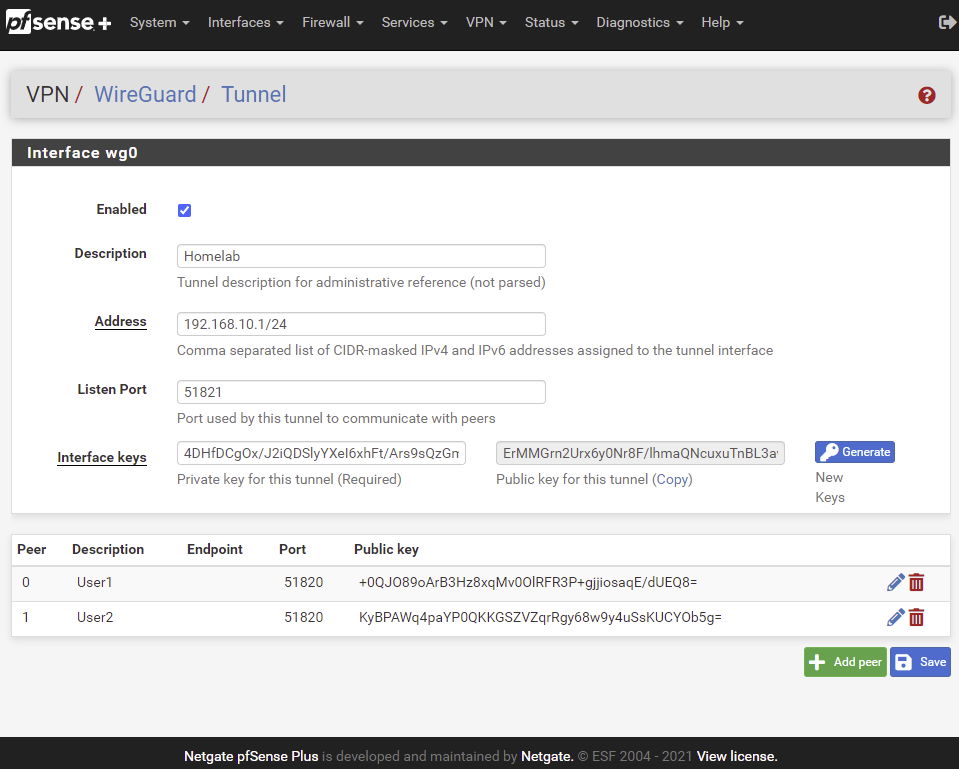This screenshot has width=959, height=769.
Task: Click the Copy public key link
Action: [x=672, y=479]
